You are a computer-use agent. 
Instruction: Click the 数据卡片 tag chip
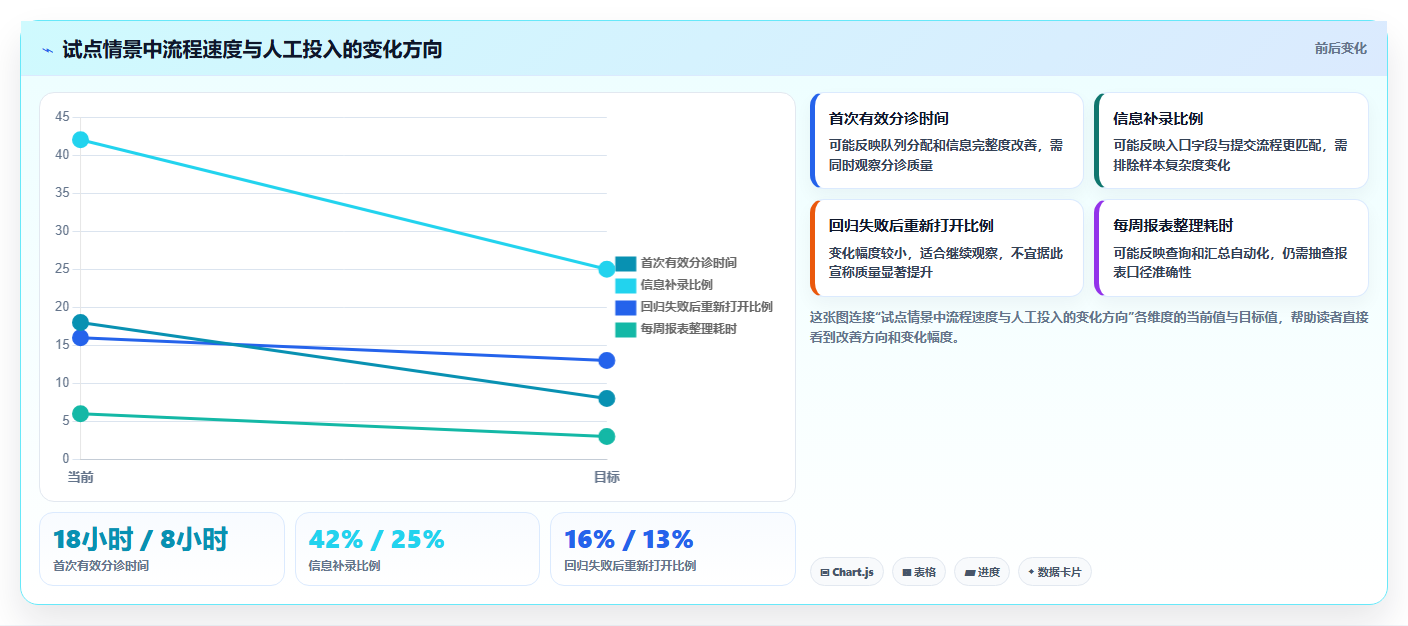pyautogui.click(x=1055, y=572)
